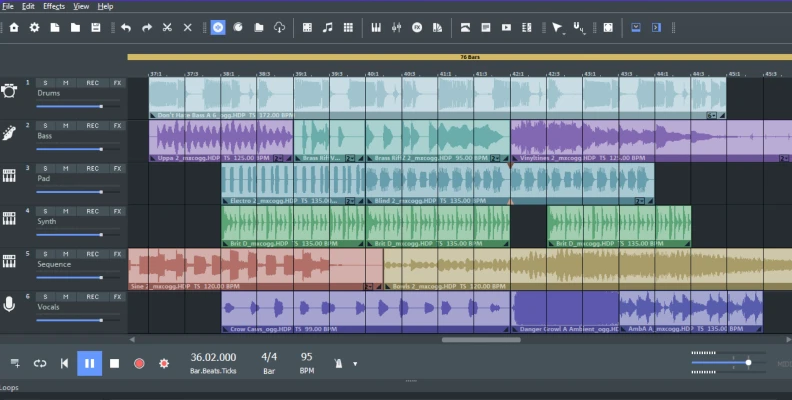This screenshot has height=400, width=792.
Task: Open the piano keyboard icon in toolbar
Action: tap(377, 27)
